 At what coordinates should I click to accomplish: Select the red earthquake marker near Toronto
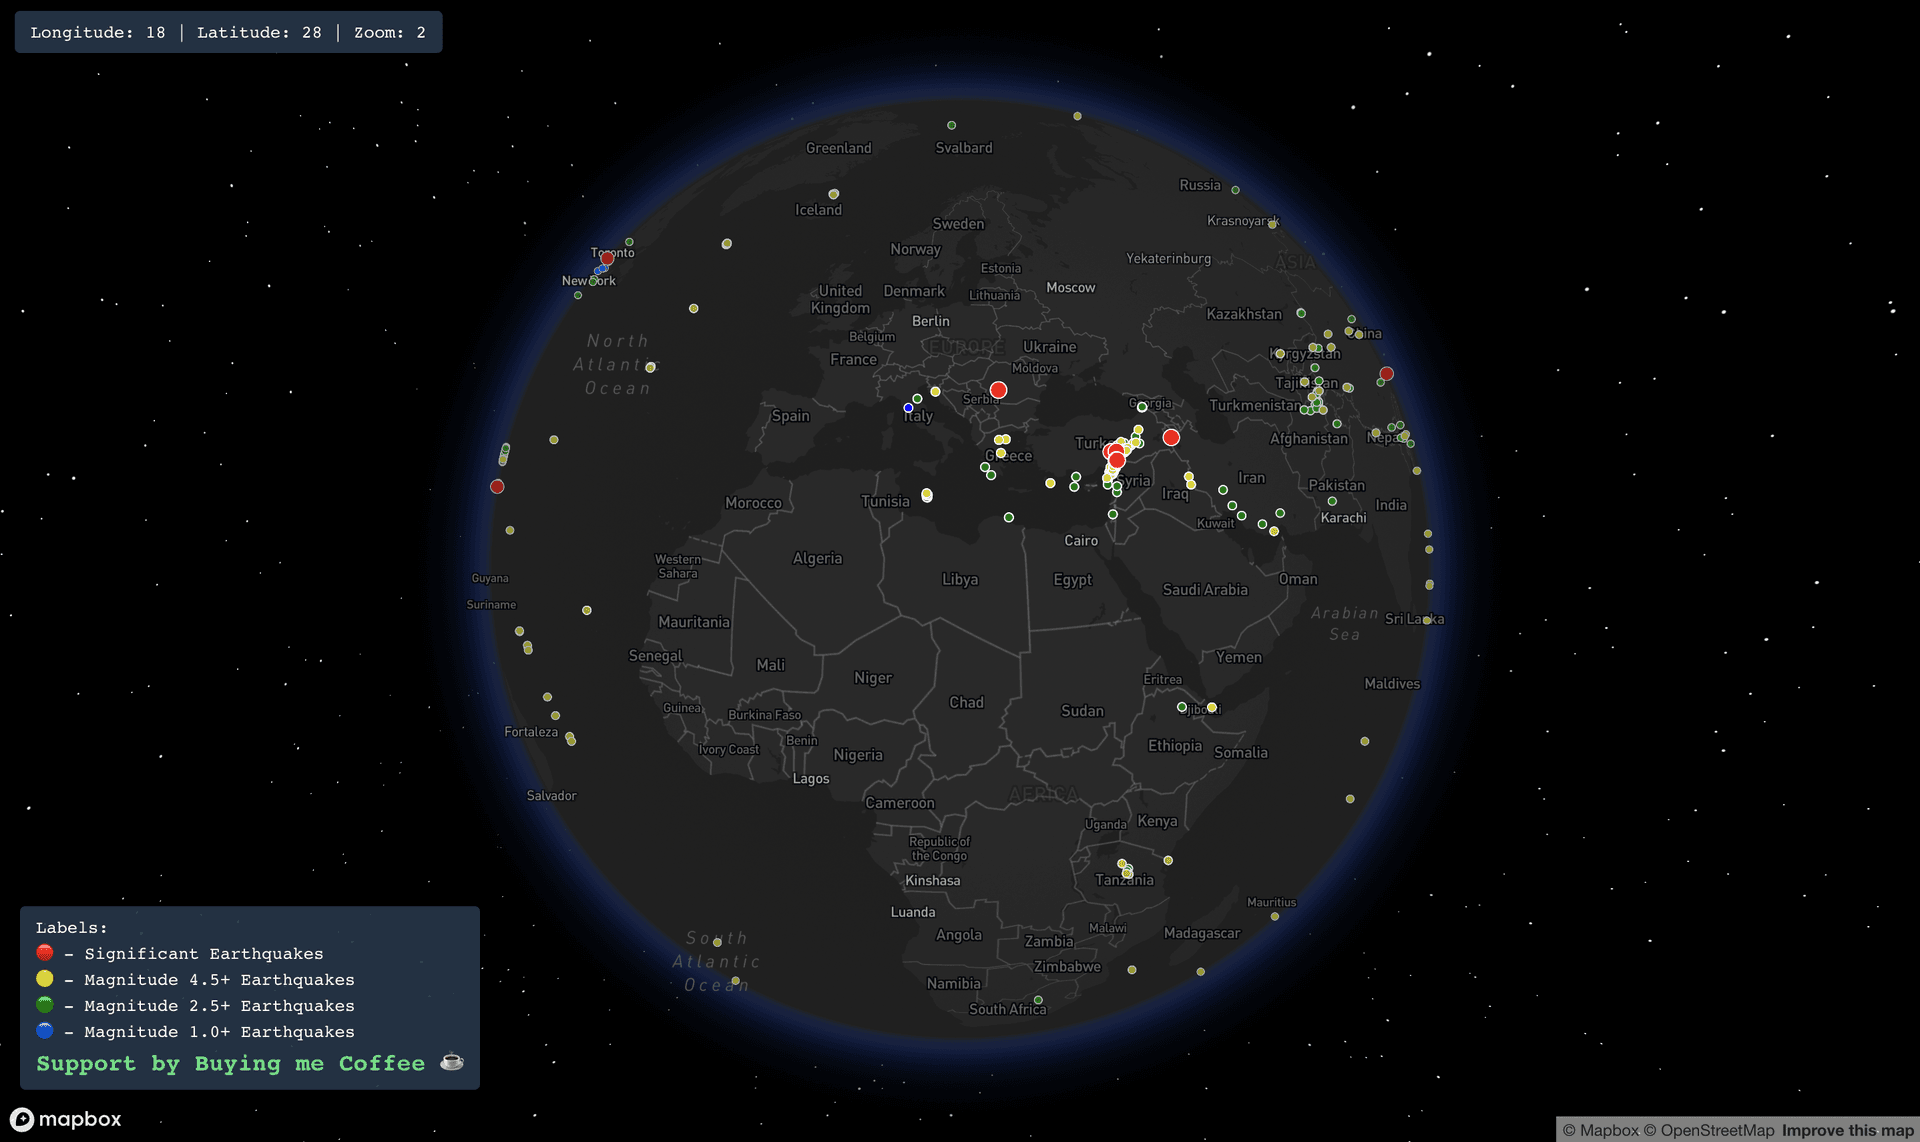607,258
